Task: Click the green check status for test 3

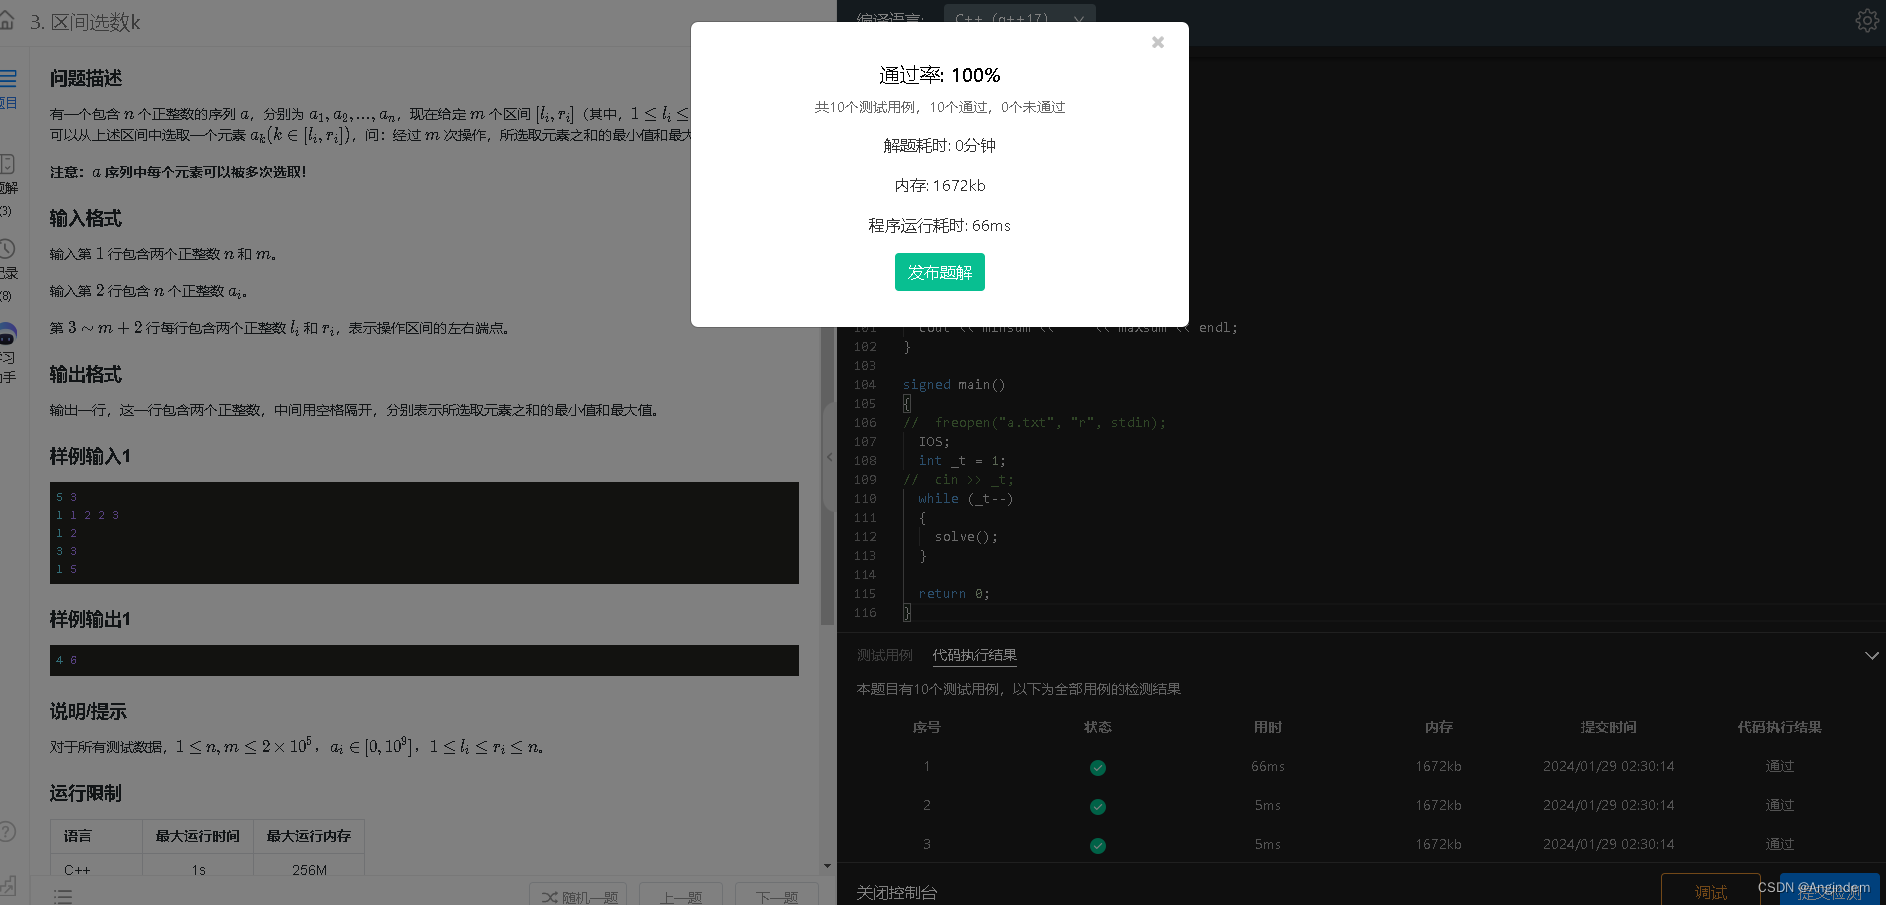Action: pos(1097,846)
